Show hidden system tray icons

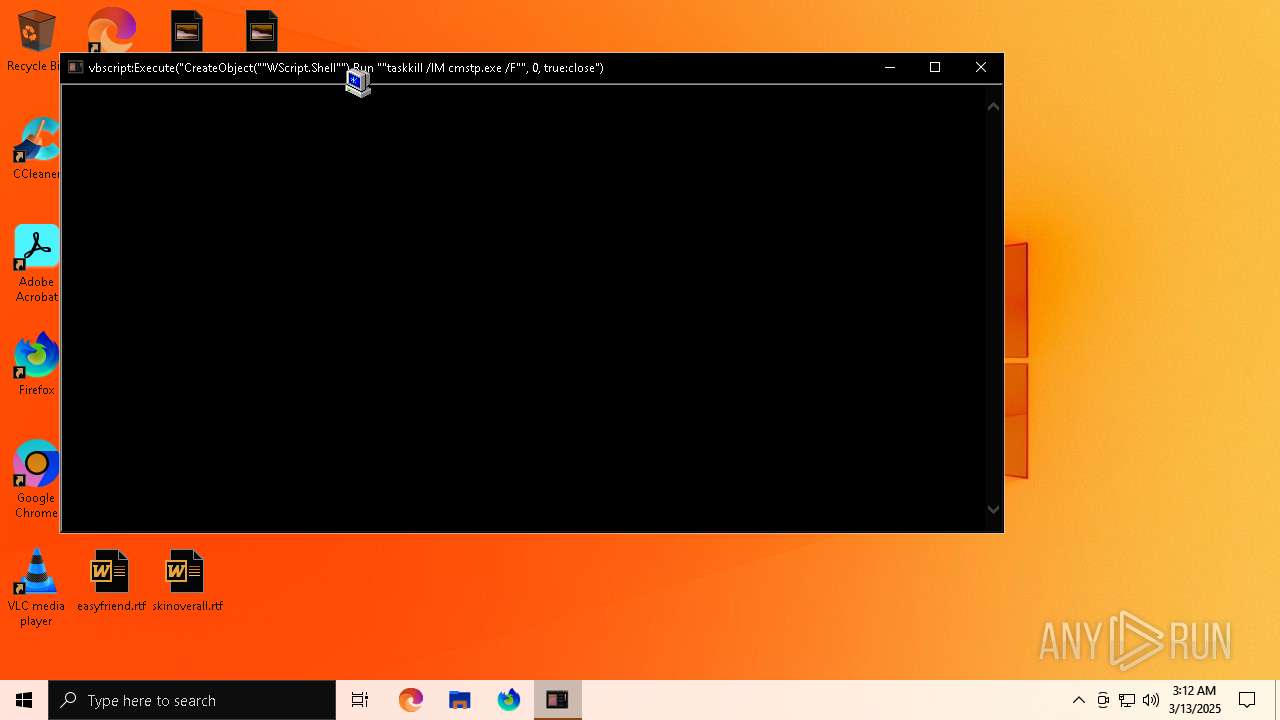(1079, 700)
